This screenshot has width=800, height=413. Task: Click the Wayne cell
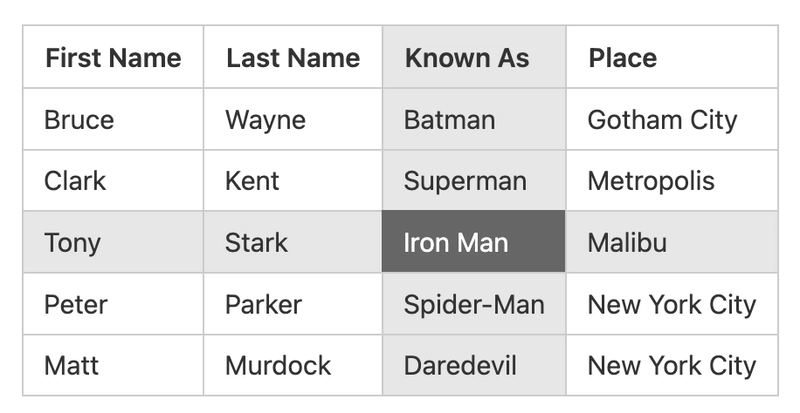click(x=293, y=119)
